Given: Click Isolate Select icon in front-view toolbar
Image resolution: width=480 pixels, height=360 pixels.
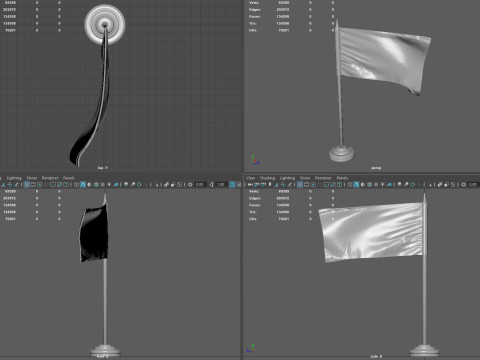Looking at the screenshot, I should pyautogui.click(x=156, y=184).
